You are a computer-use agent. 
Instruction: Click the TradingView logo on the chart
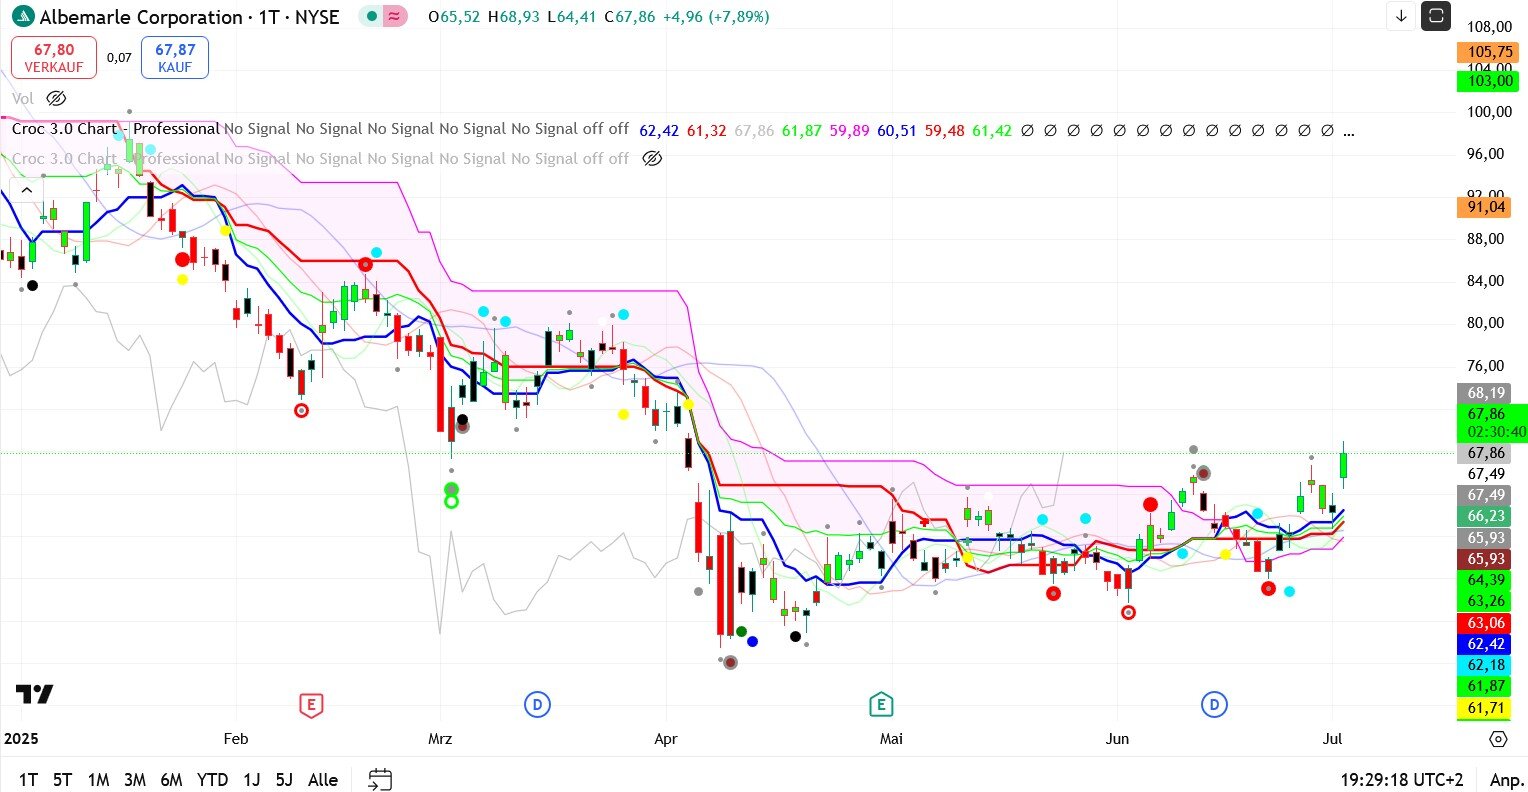tap(34, 694)
